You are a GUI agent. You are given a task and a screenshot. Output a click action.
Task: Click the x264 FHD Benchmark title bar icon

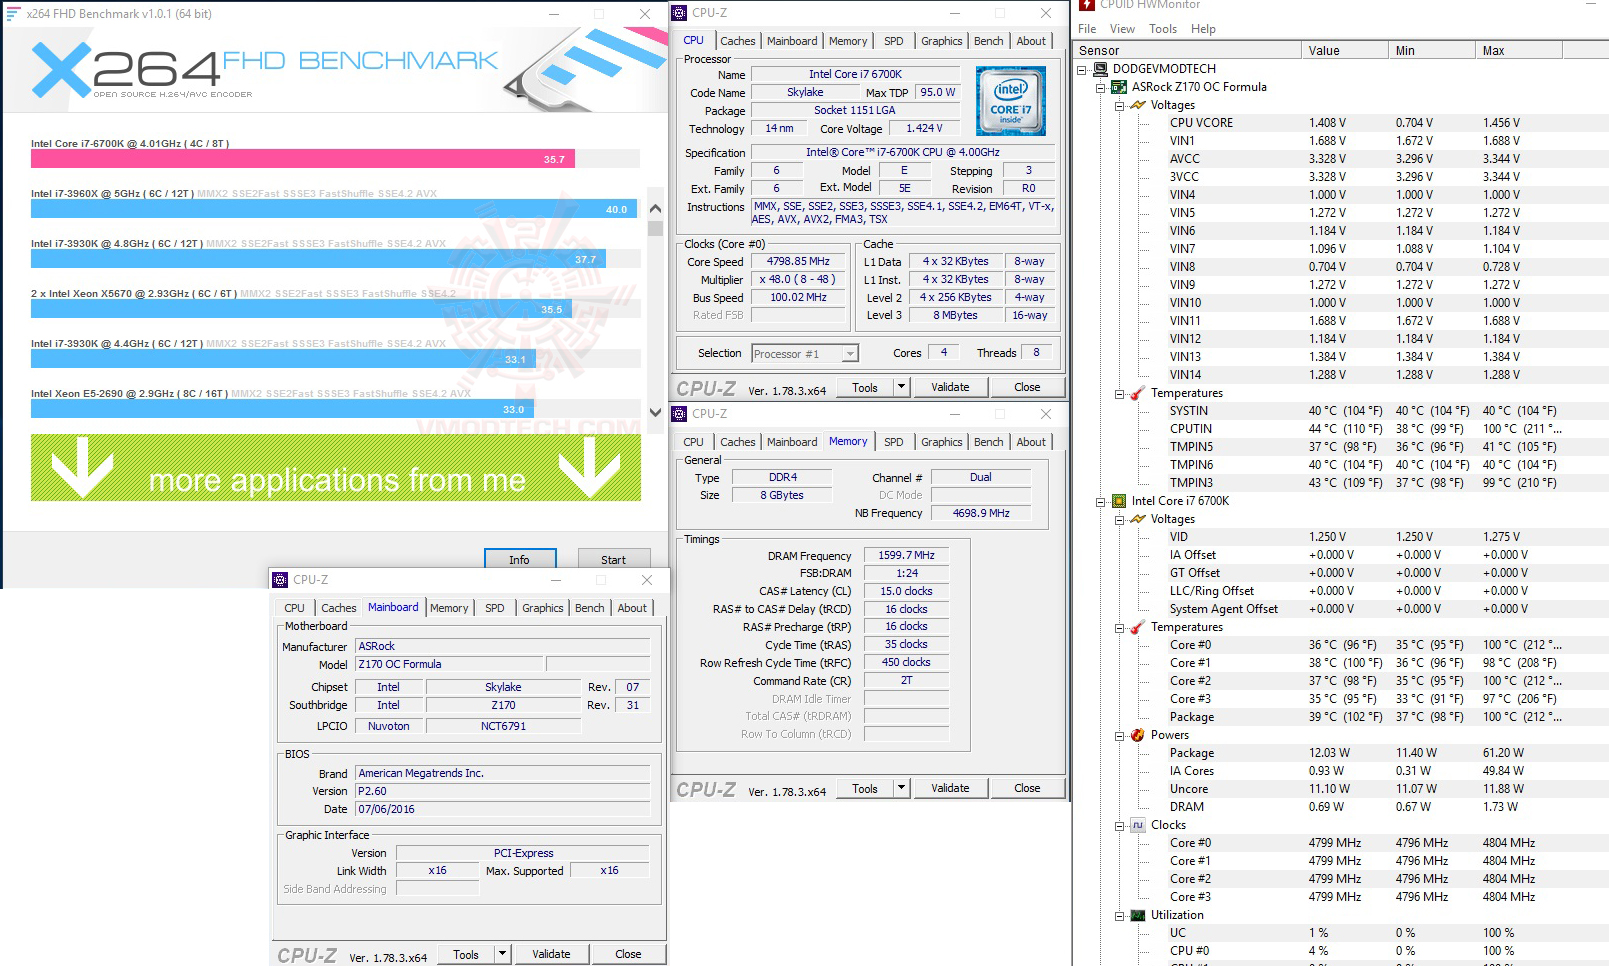pyautogui.click(x=13, y=14)
